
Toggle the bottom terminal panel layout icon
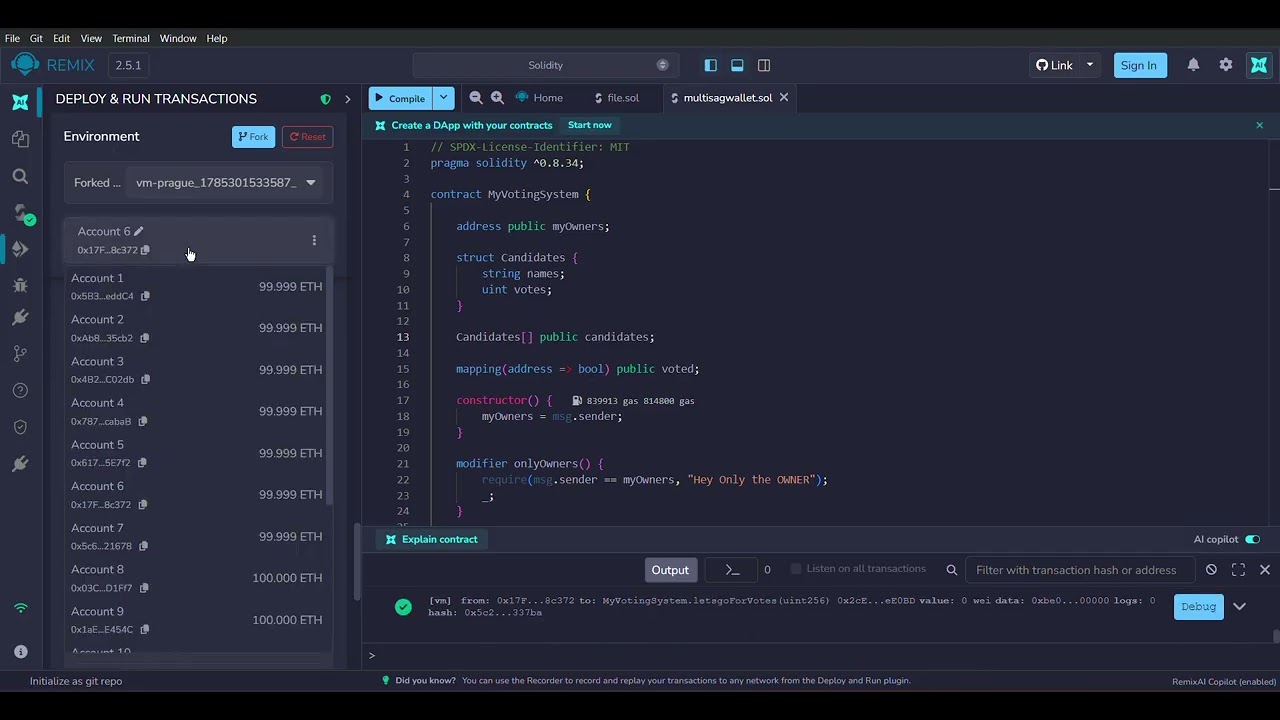point(737,65)
